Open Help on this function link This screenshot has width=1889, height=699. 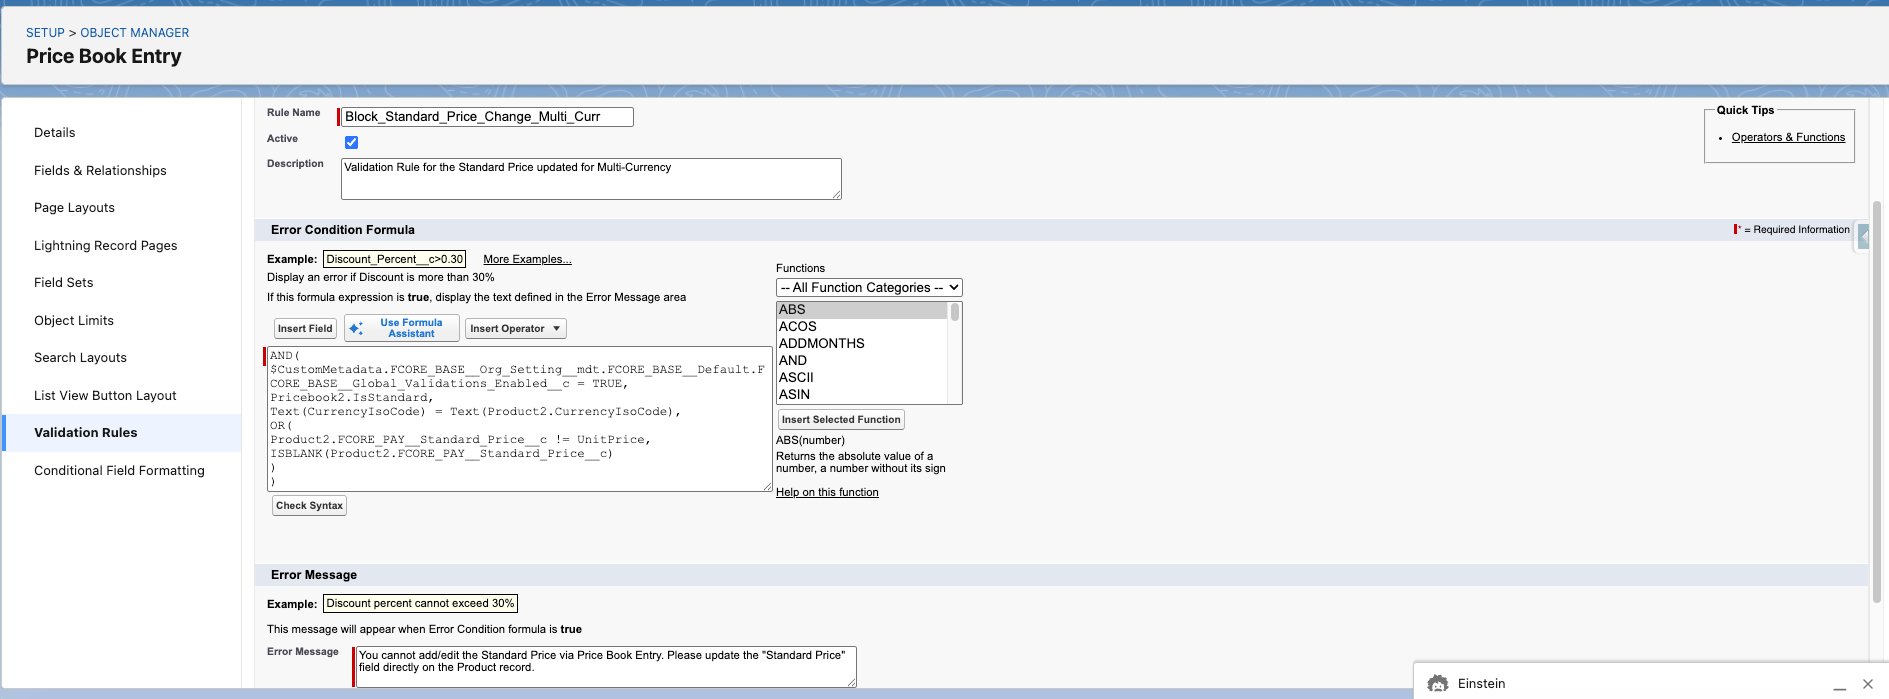pos(827,492)
